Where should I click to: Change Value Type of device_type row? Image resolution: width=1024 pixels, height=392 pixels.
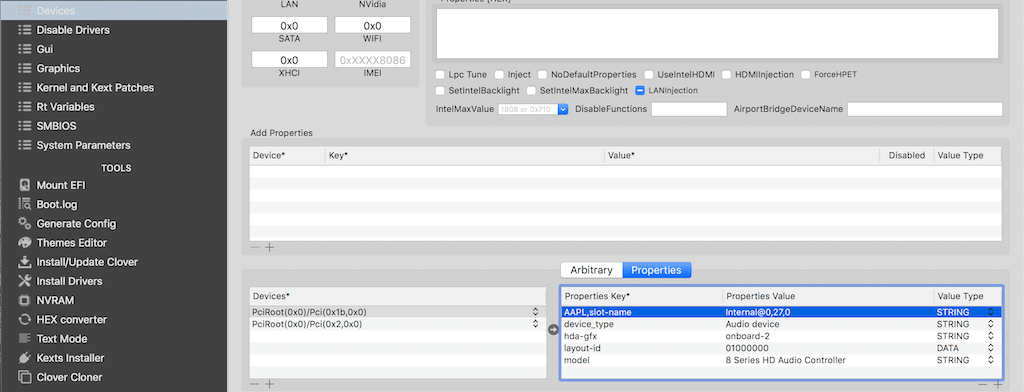[x=991, y=324]
